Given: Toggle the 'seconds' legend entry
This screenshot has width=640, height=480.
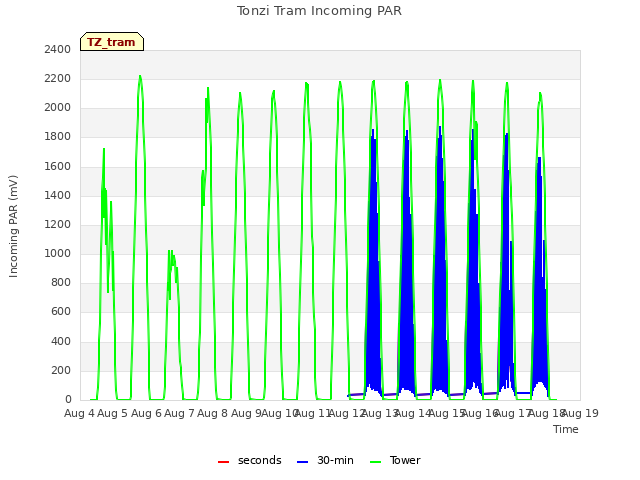Looking at the screenshot, I should (249, 460).
